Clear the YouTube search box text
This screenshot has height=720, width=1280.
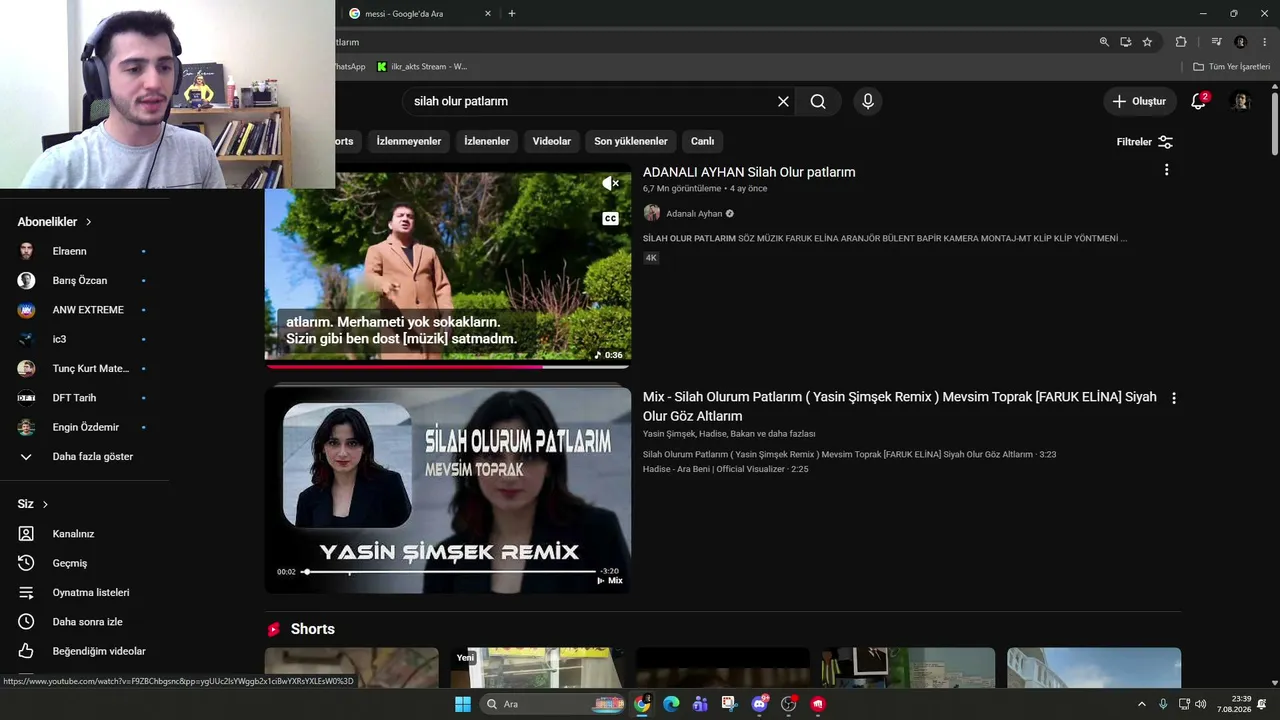[x=783, y=101]
